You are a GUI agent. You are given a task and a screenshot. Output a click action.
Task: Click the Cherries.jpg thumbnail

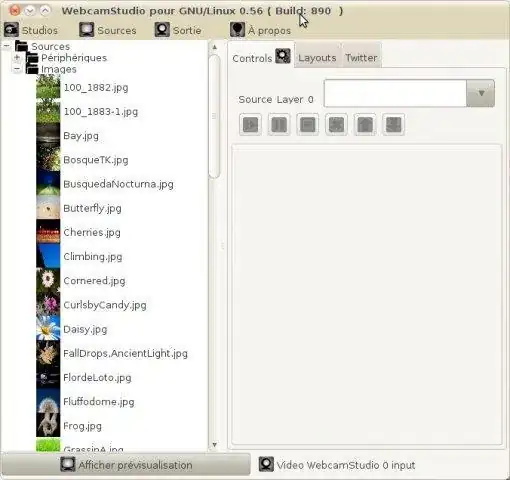tap(48, 232)
